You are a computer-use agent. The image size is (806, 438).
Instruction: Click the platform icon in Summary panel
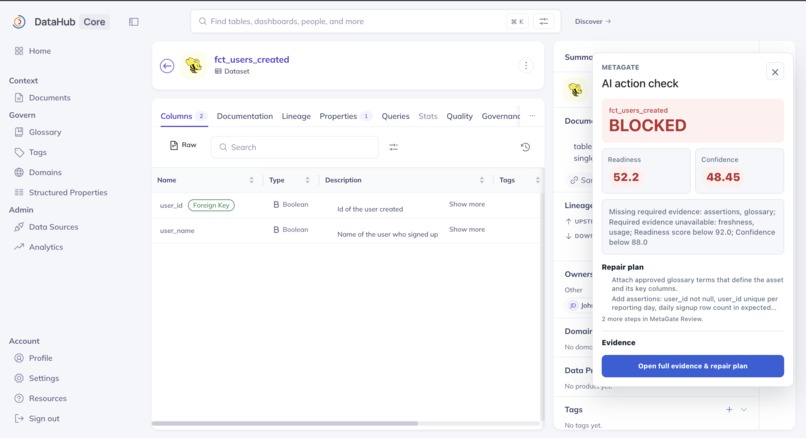coord(575,89)
